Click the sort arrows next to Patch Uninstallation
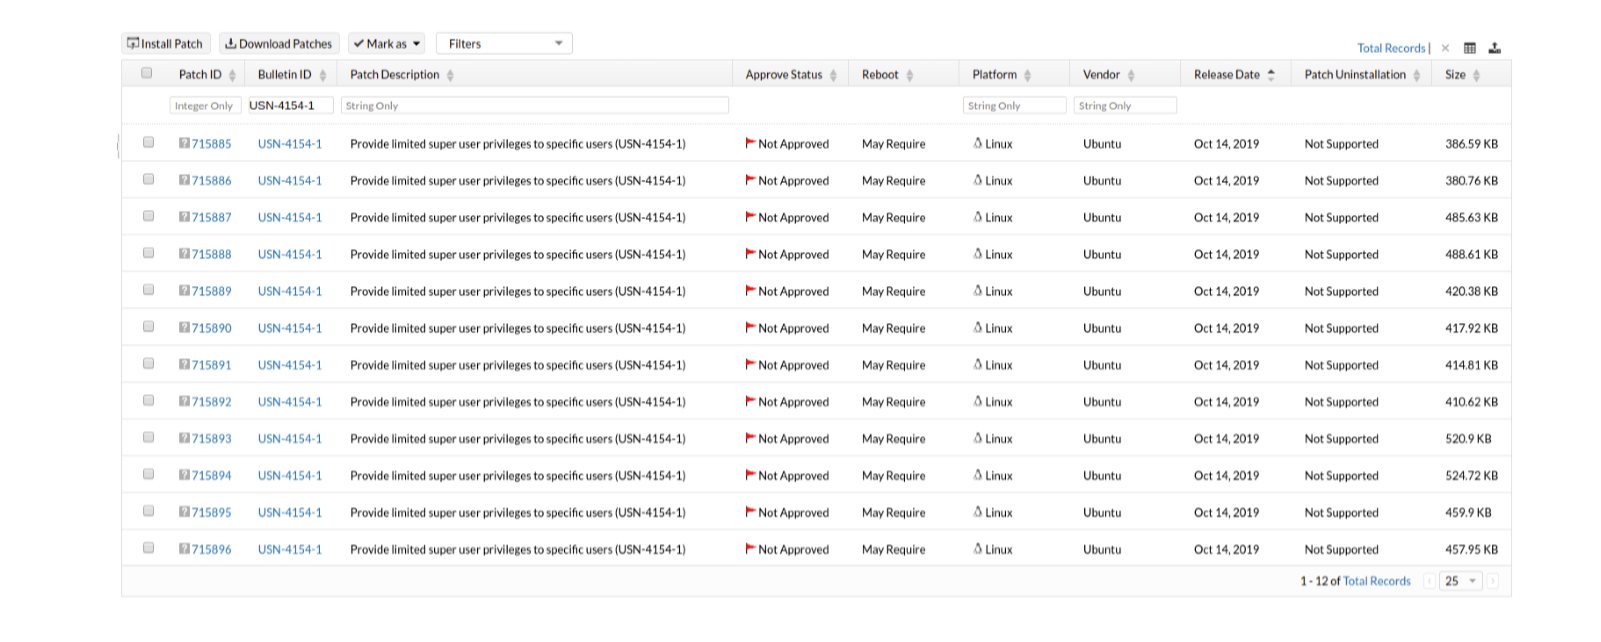The height and width of the screenshot is (642, 1601). coord(1416,75)
